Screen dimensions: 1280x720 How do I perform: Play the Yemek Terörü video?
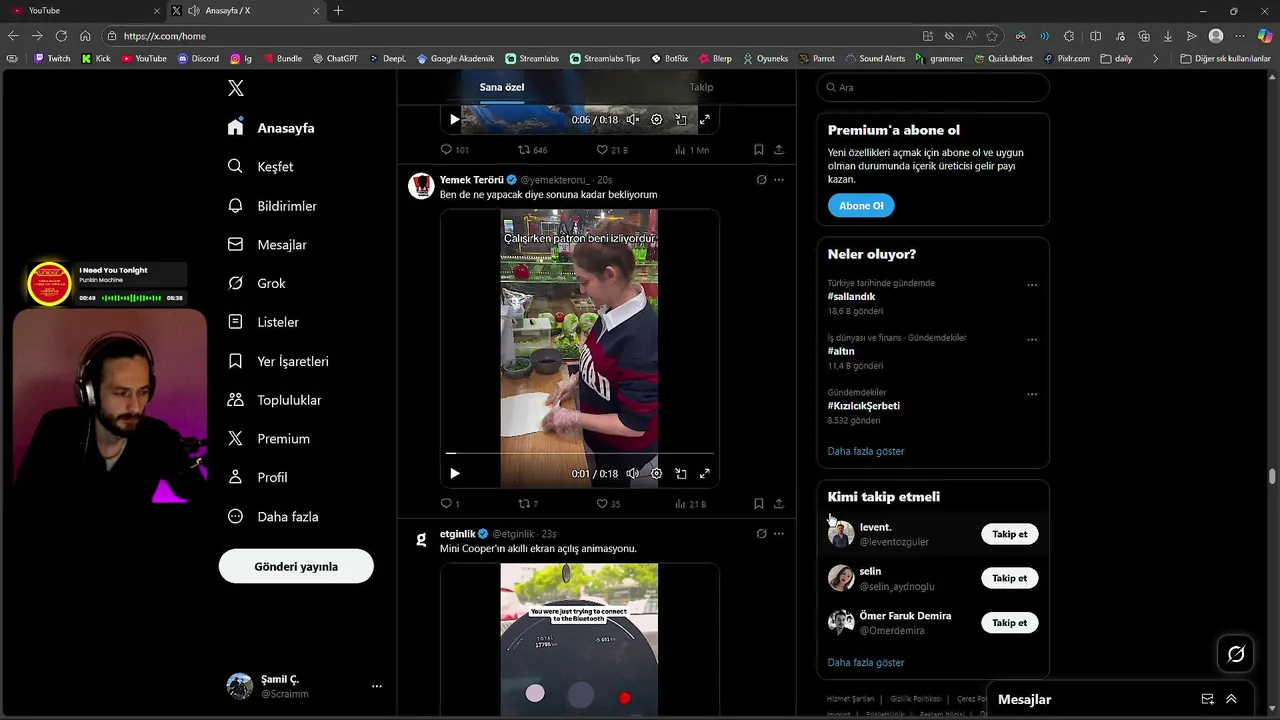(454, 474)
